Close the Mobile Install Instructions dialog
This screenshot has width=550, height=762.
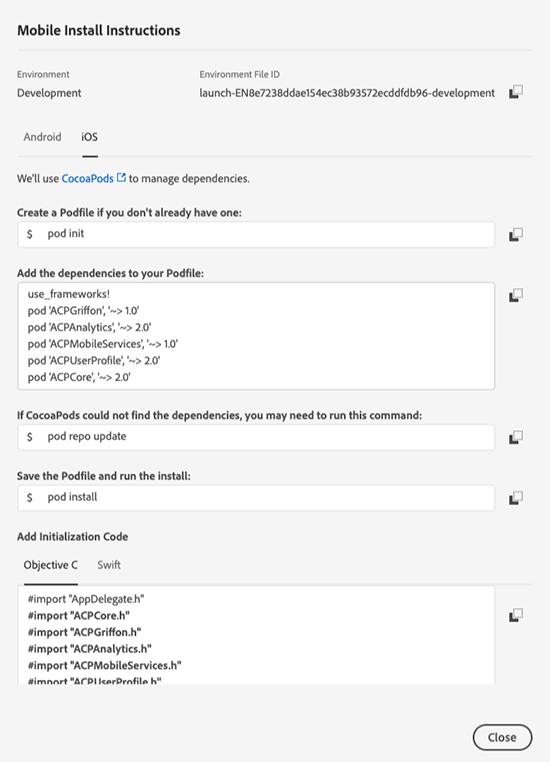tap(502, 737)
